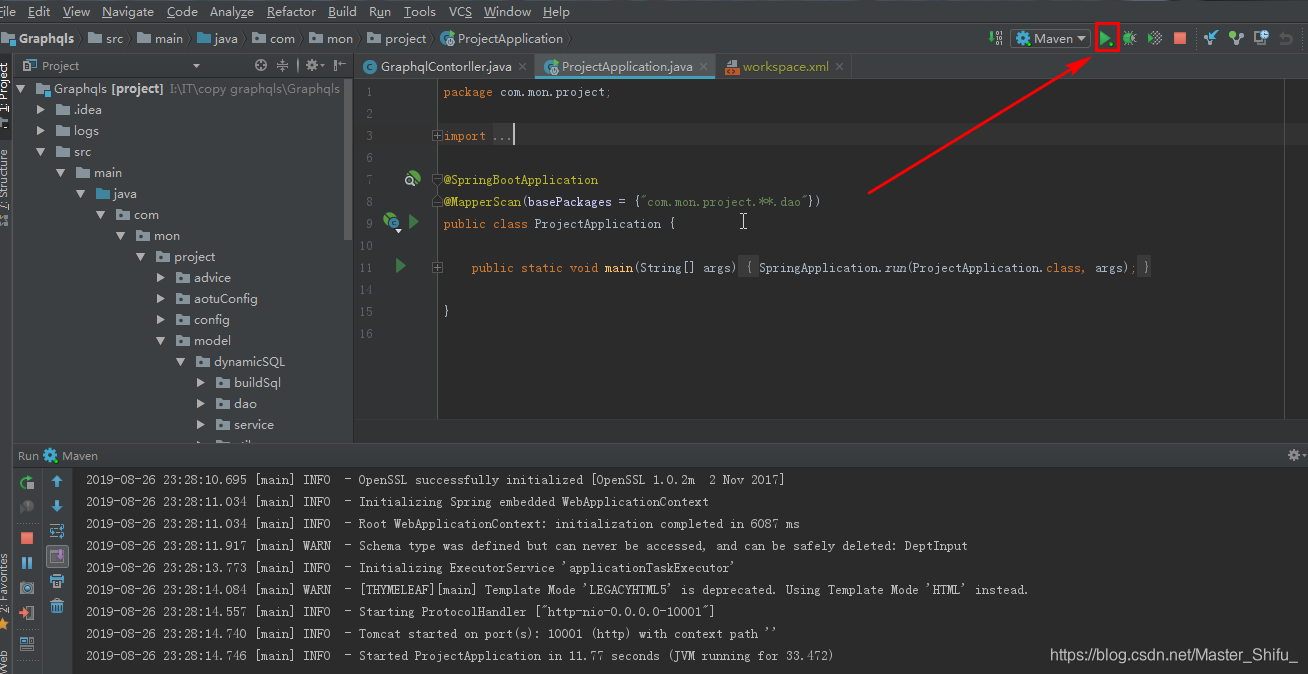Image resolution: width=1308 pixels, height=674 pixels.
Task: Collapse the main folder node
Action: click(61, 173)
